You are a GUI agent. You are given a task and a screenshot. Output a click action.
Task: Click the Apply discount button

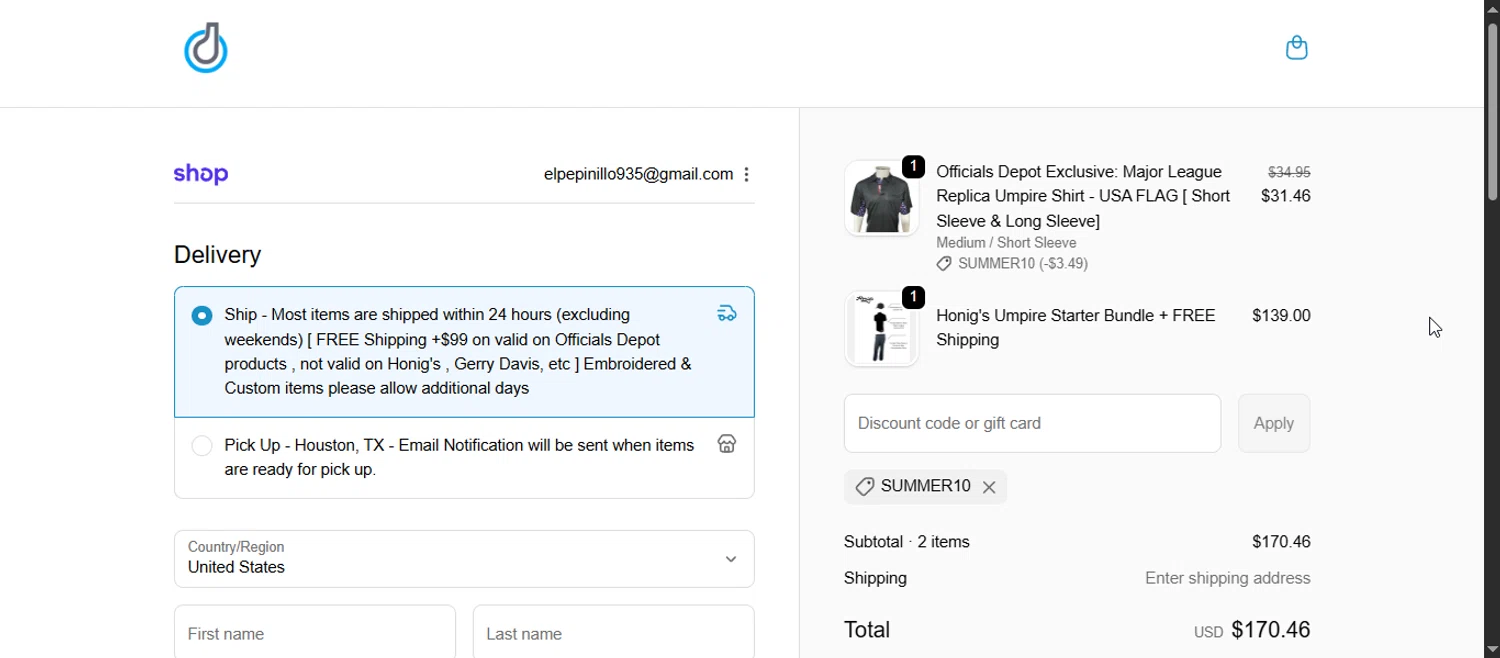1274,423
